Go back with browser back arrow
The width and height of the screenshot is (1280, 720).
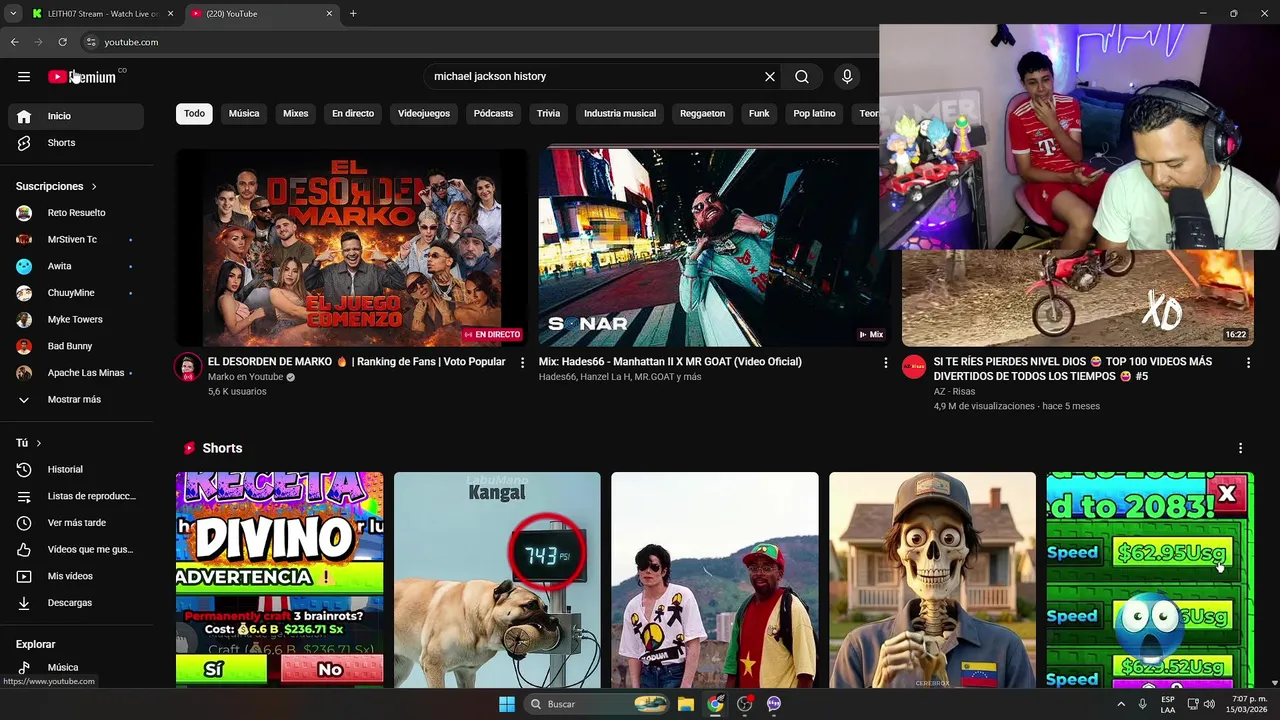[14, 42]
